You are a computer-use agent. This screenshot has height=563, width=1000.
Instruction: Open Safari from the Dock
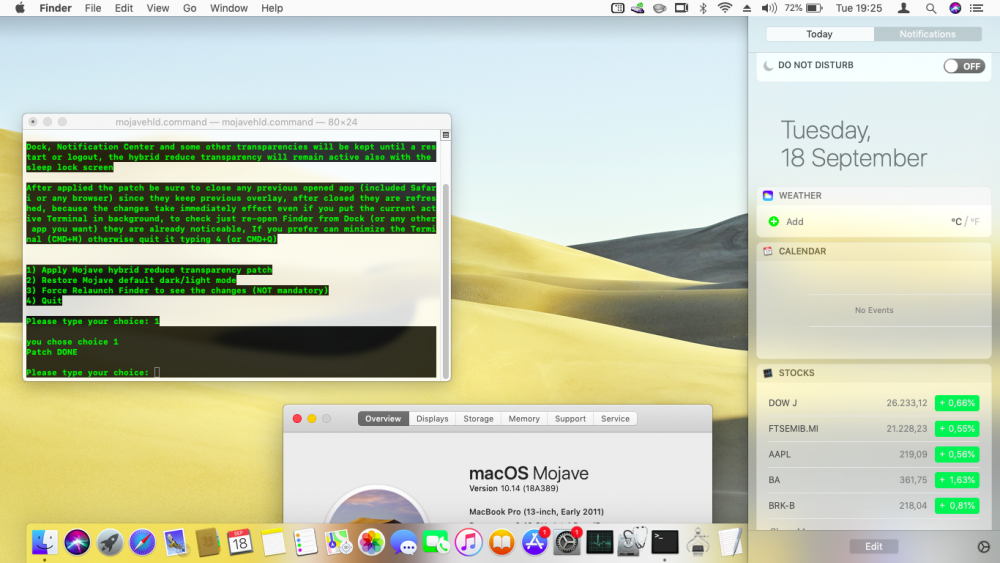(142, 543)
